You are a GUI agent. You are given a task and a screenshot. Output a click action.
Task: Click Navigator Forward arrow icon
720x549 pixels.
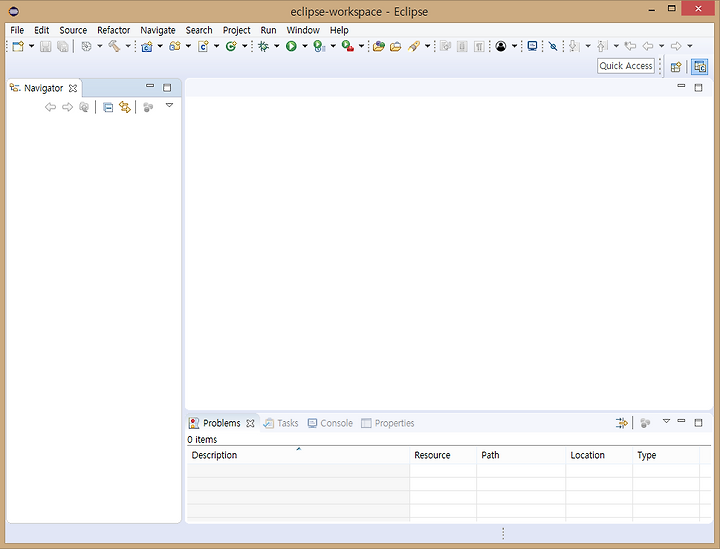68,107
